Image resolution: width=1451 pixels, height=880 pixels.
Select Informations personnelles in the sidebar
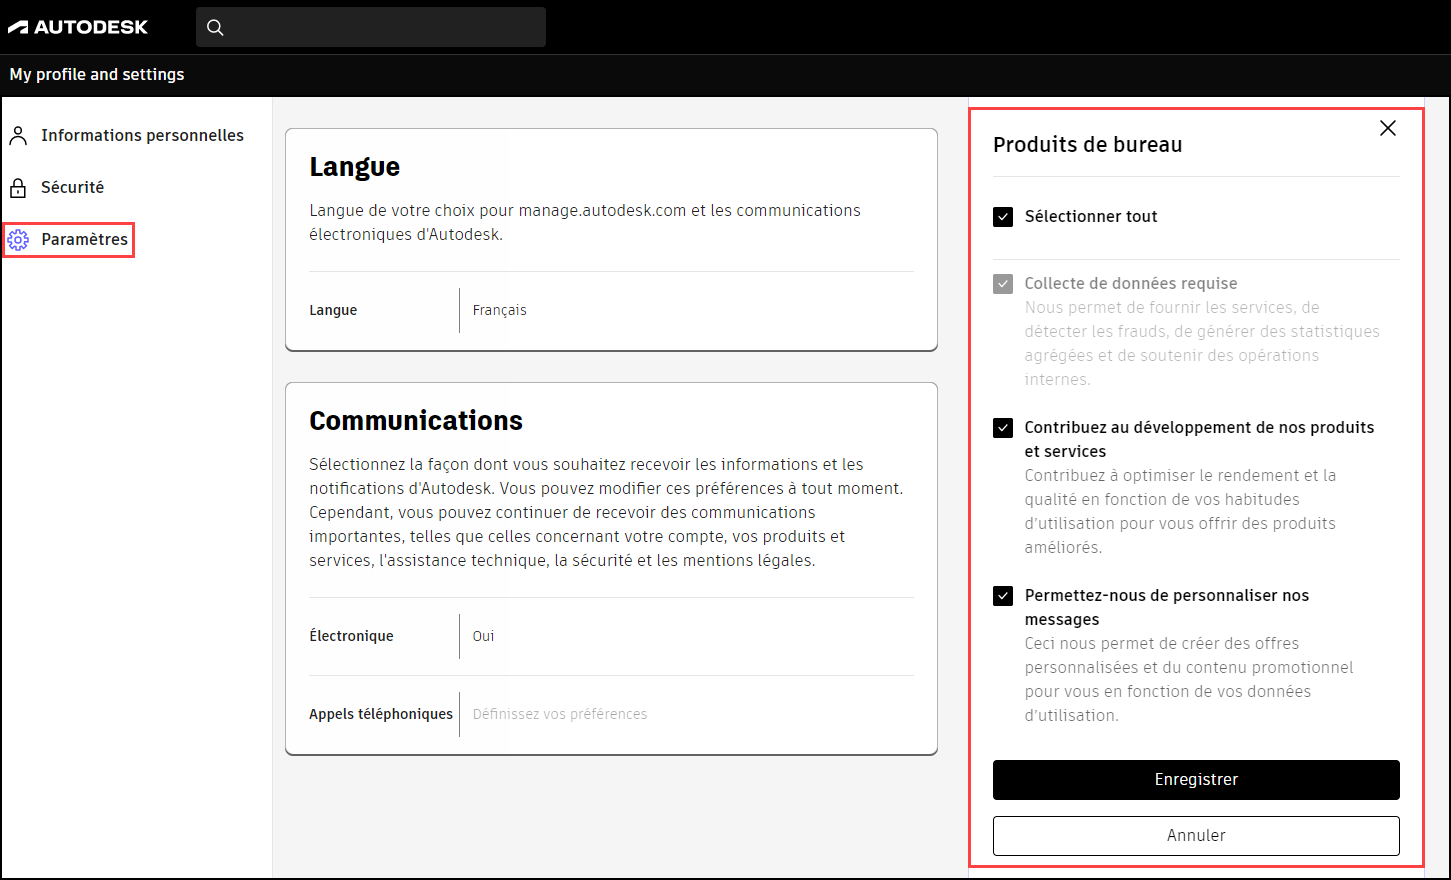click(142, 135)
